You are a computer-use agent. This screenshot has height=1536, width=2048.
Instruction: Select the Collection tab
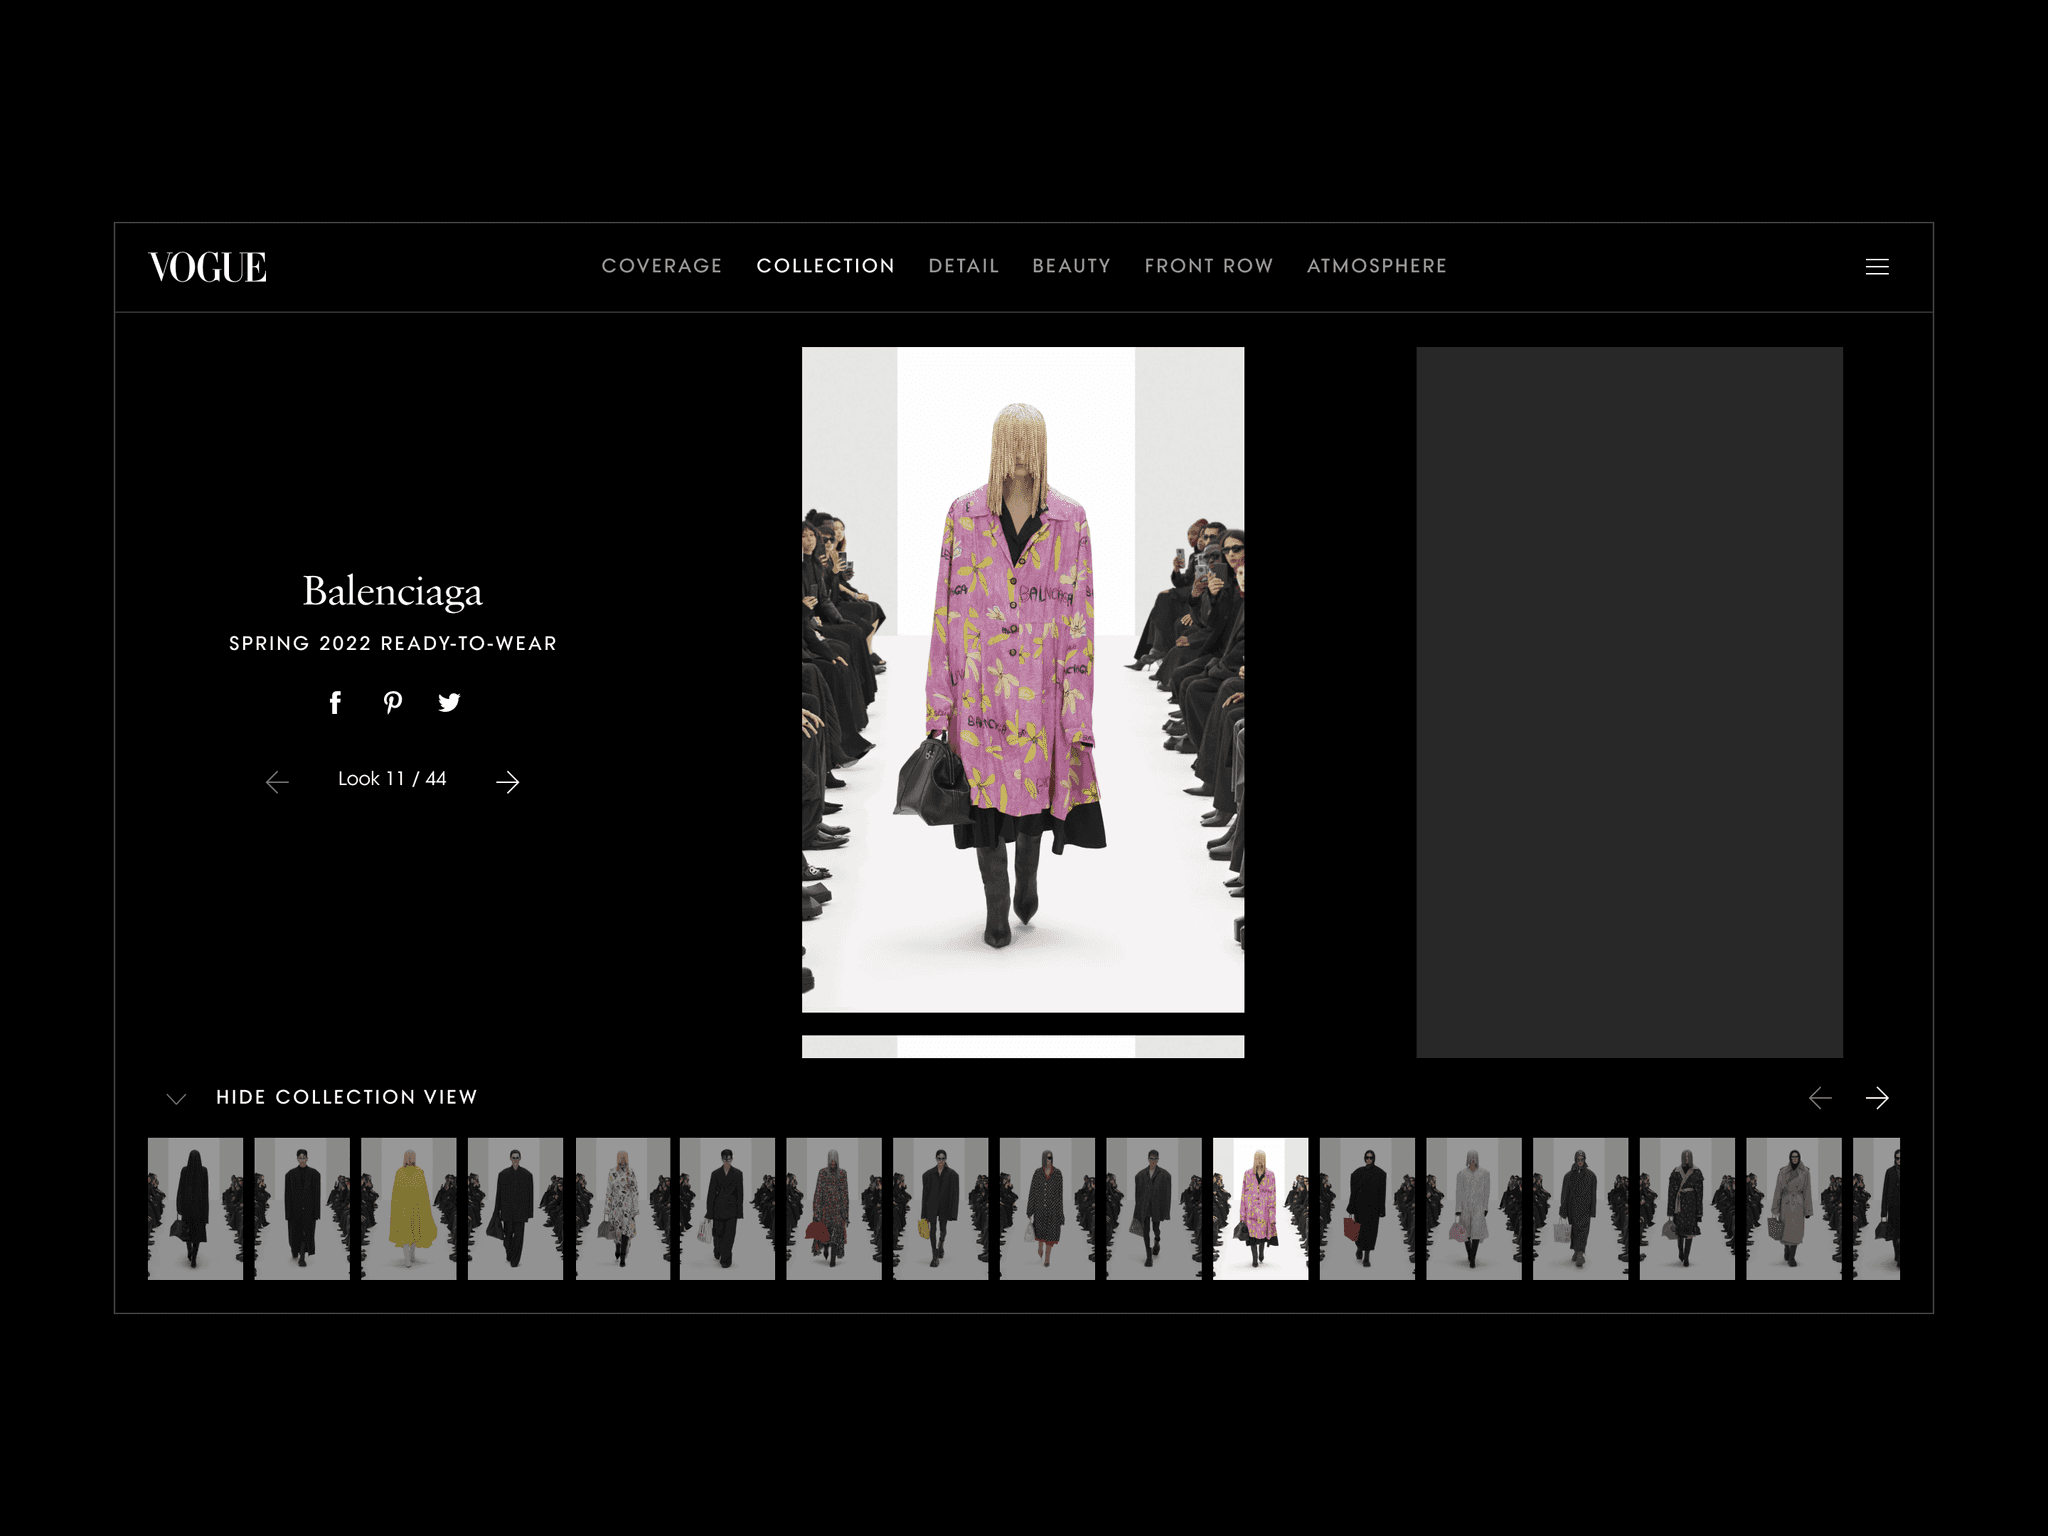[825, 266]
